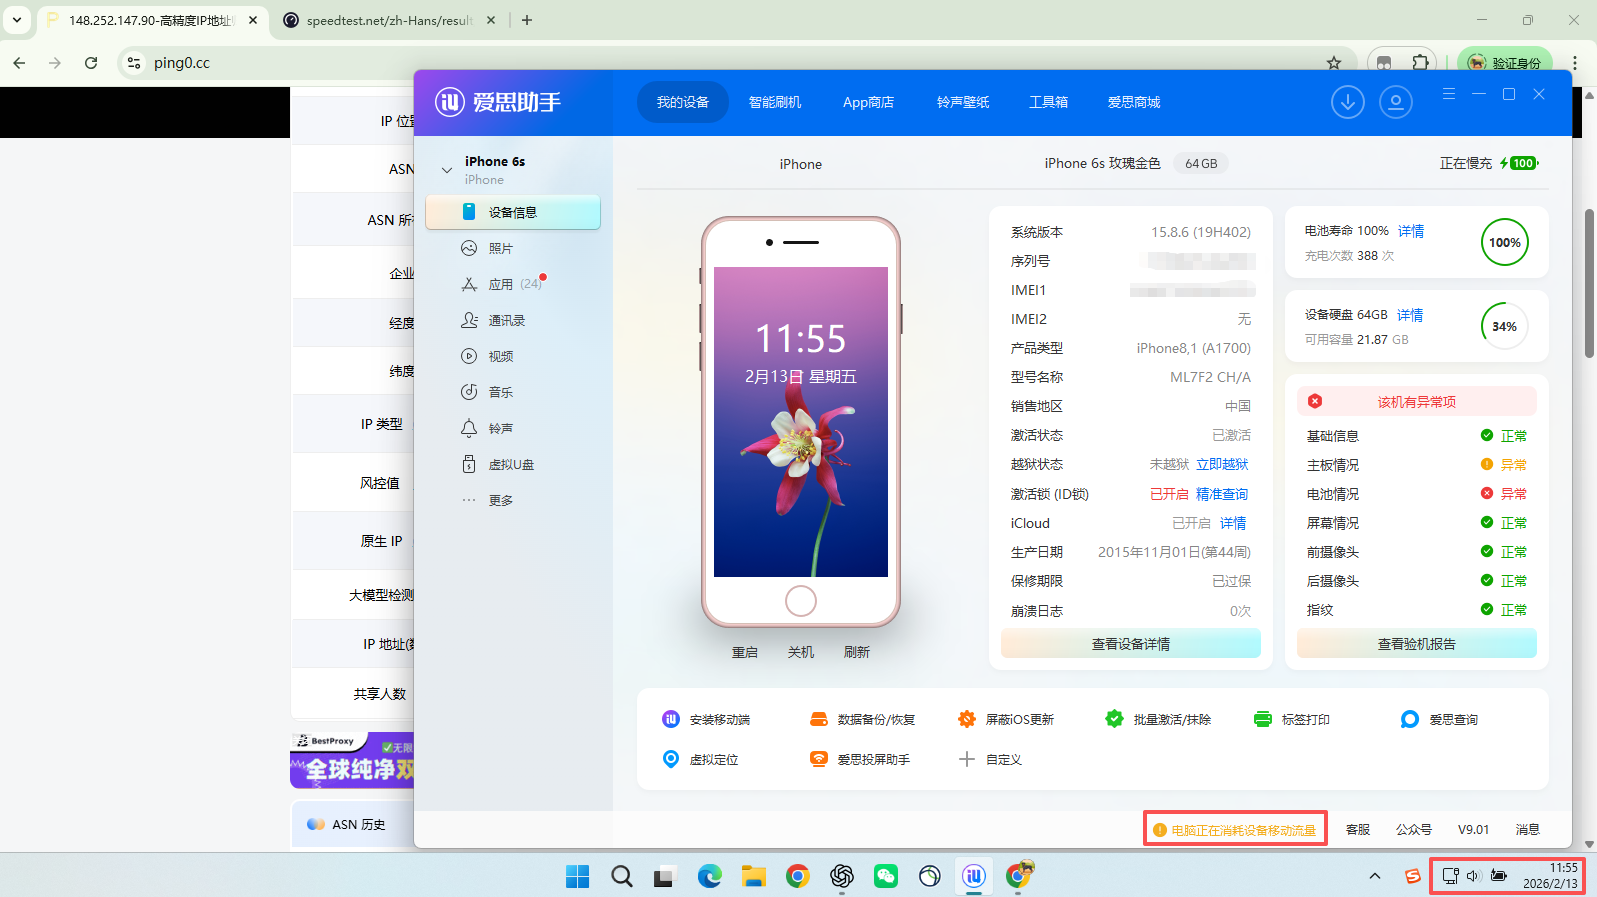Click the 立即越狱 jailbreak link
Screen dimensions: 1597x897
pyautogui.click(x=1222, y=465)
